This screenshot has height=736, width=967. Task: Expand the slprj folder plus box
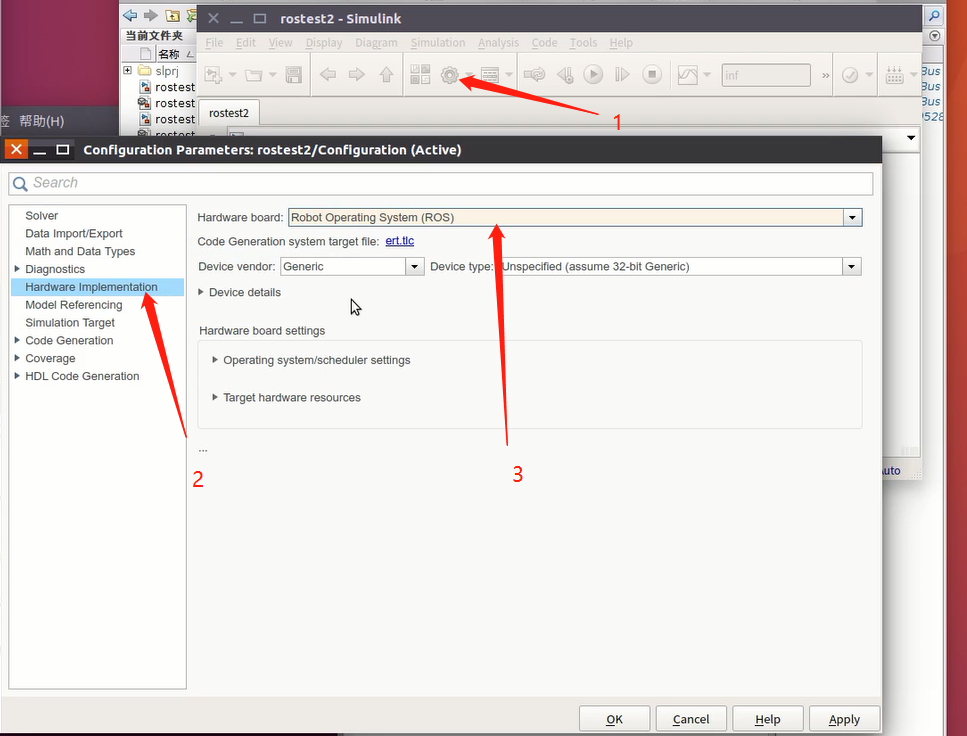[x=128, y=70]
